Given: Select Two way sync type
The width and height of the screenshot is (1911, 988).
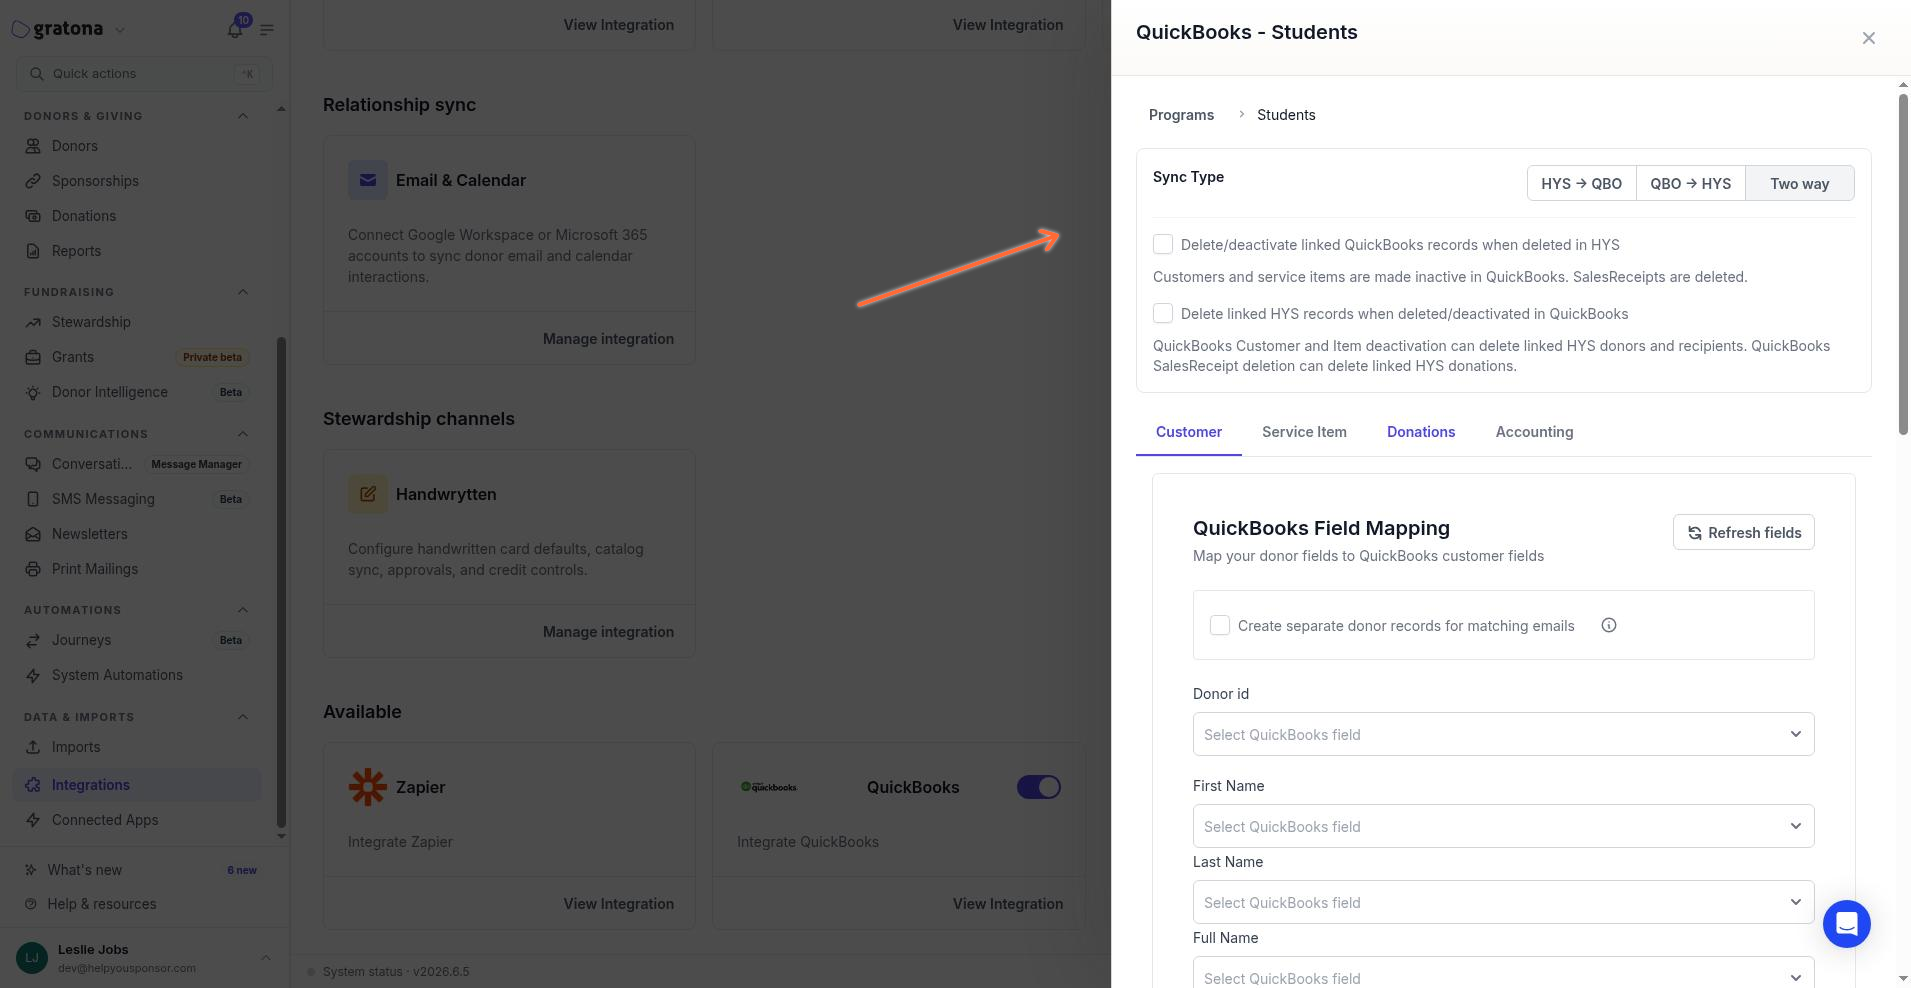Looking at the screenshot, I should click(x=1800, y=183).
